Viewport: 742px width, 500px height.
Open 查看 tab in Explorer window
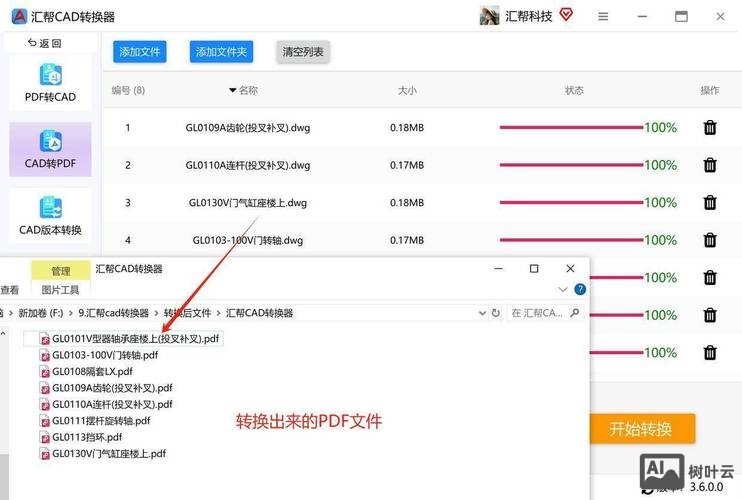(x=9, y=289)
